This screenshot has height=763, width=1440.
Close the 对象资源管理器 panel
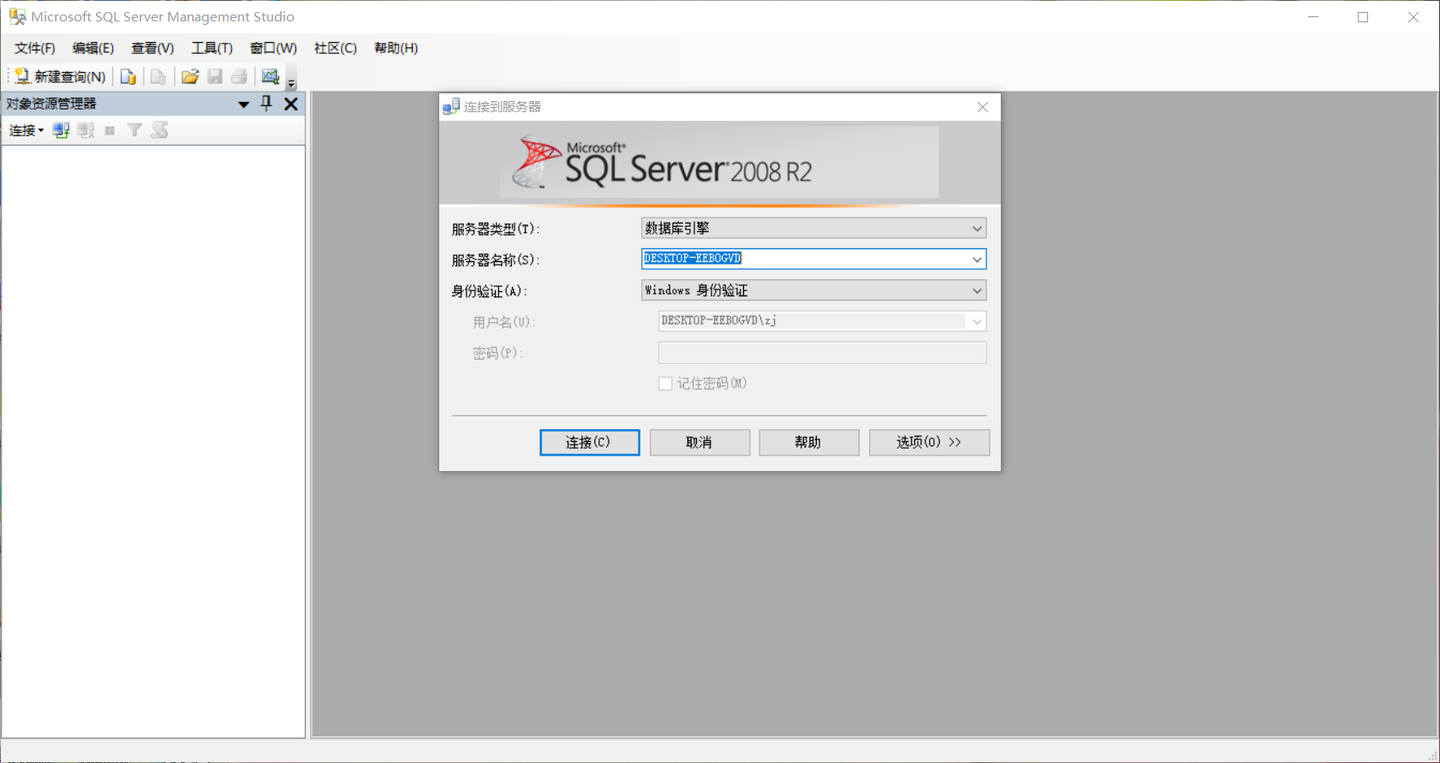click(291, 104)
